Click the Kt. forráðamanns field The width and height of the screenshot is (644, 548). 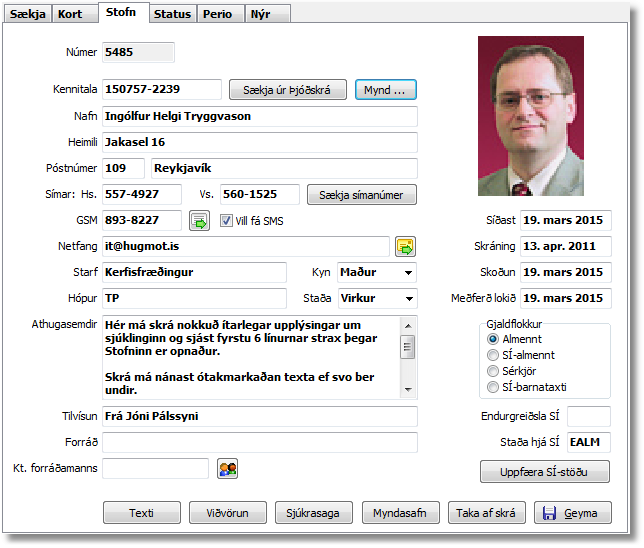tap(155, 468)
